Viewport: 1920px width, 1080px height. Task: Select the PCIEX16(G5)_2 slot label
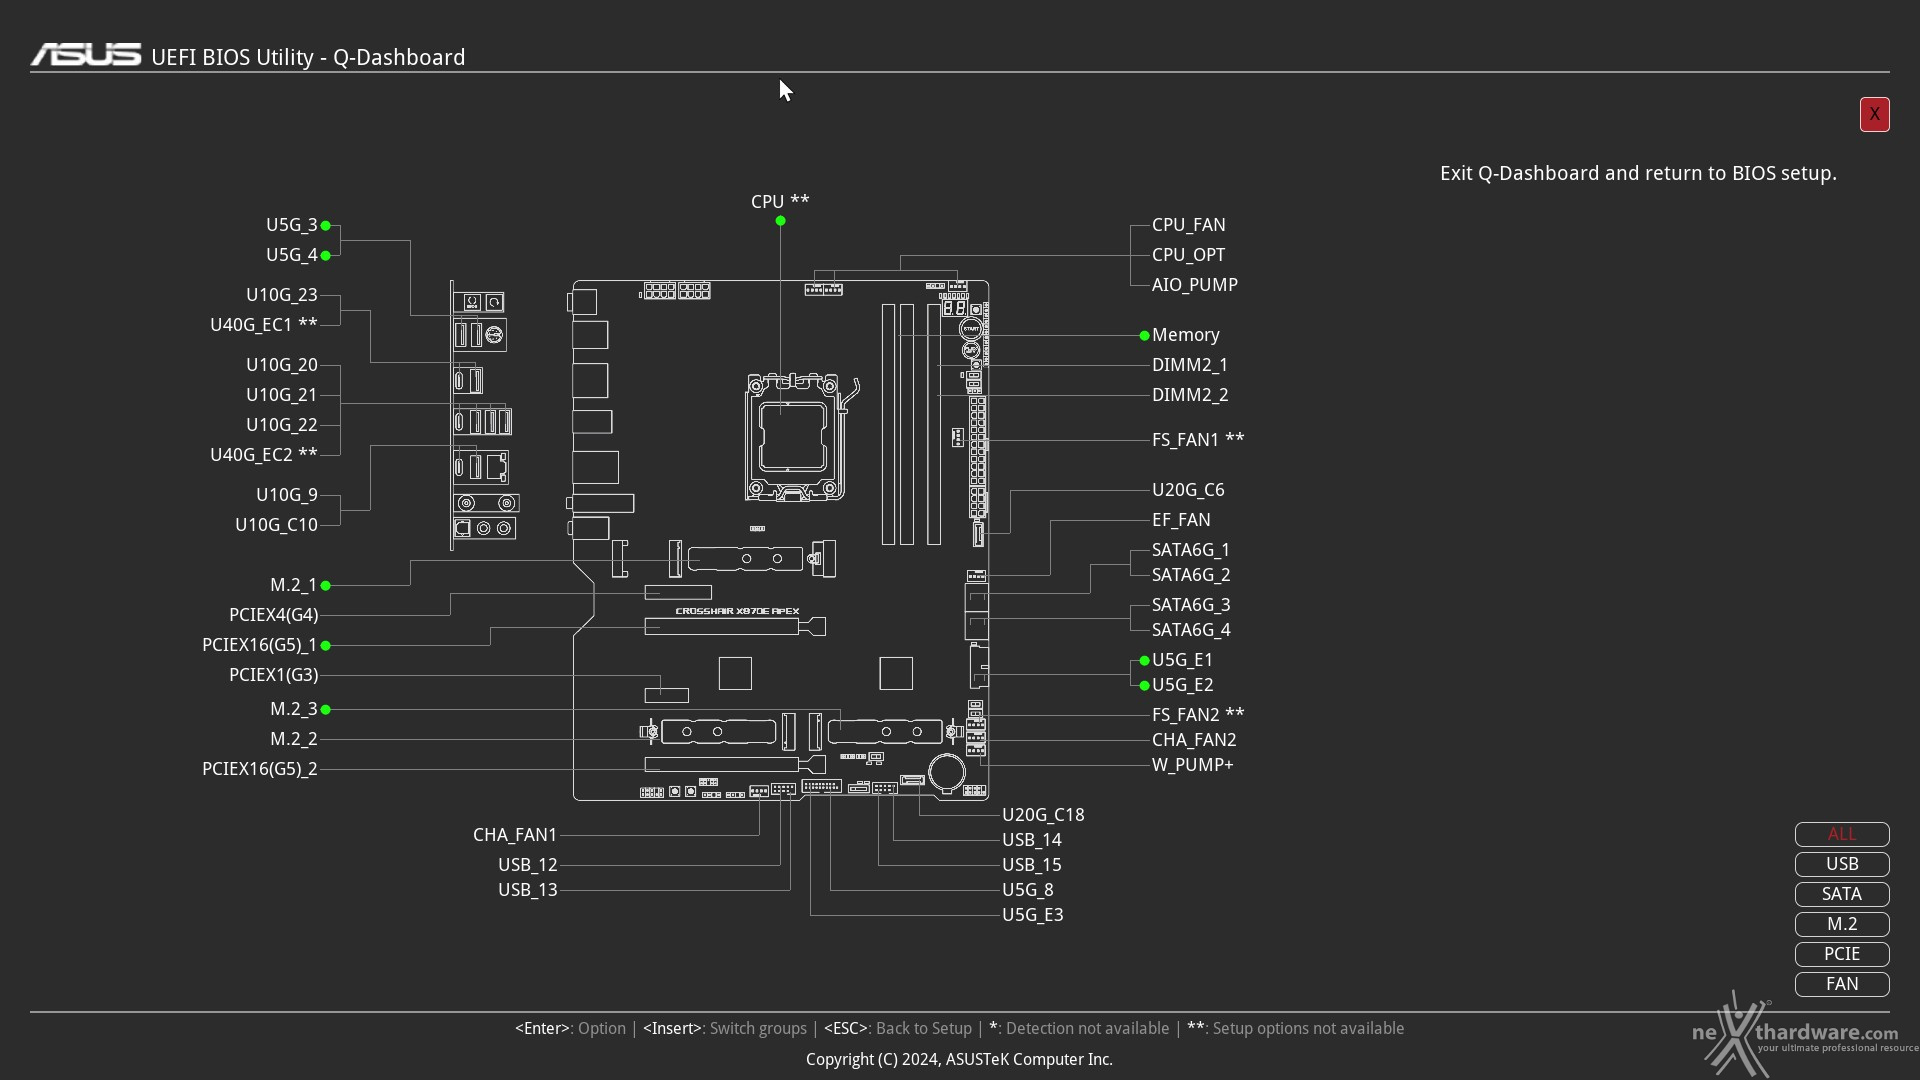point(259,769)
